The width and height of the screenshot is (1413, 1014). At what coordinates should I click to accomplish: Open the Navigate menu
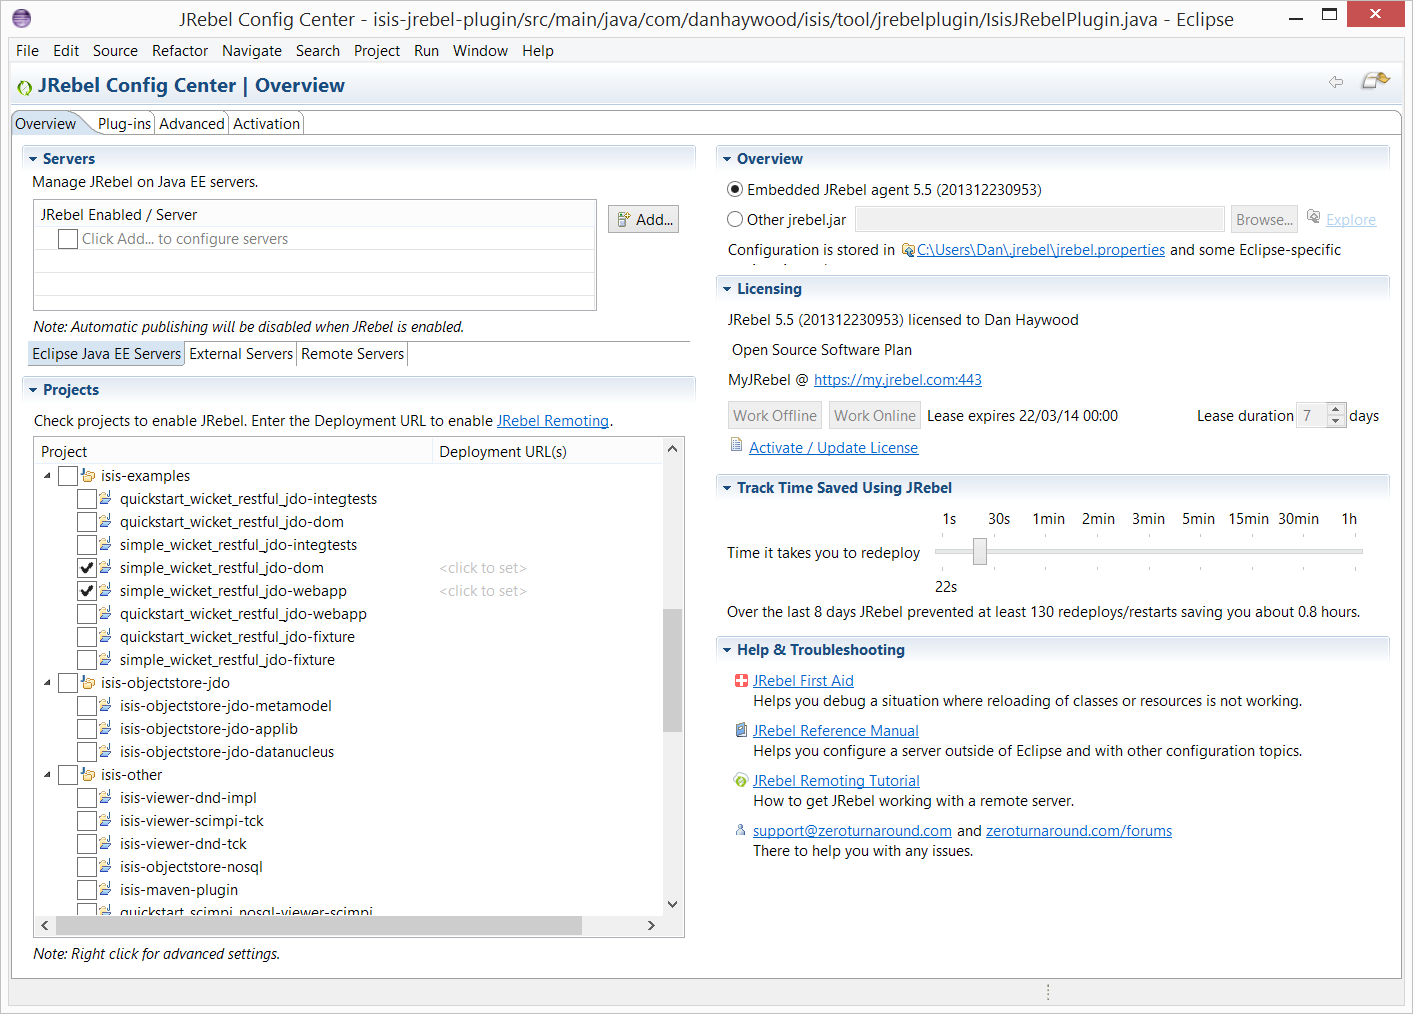(x=252, y=51)
